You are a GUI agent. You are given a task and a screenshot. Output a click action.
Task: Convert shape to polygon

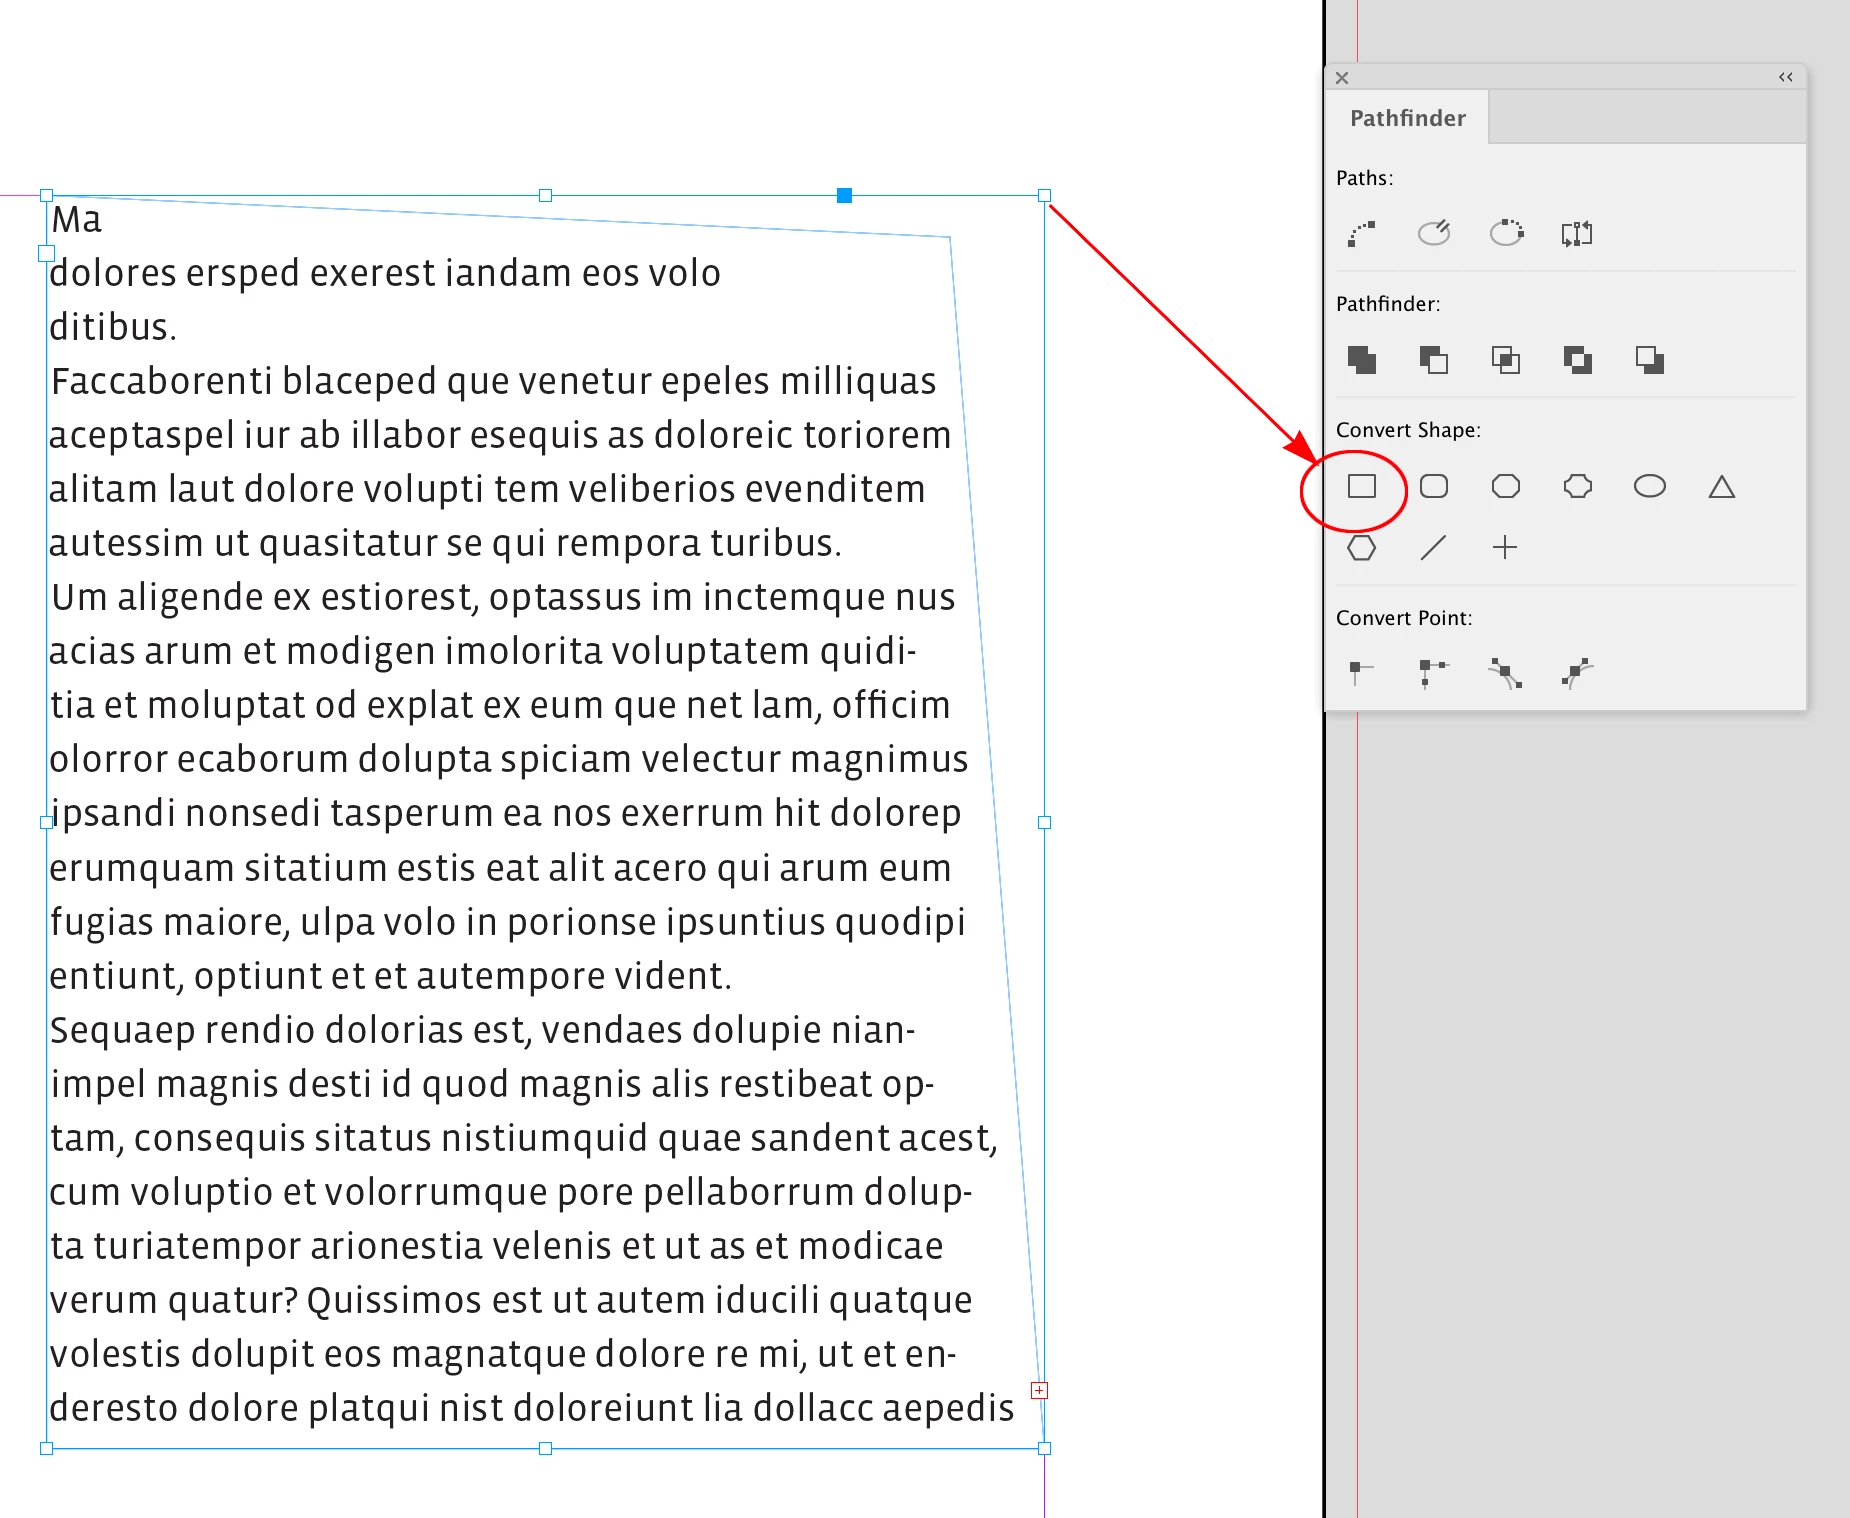[1361, 548]
